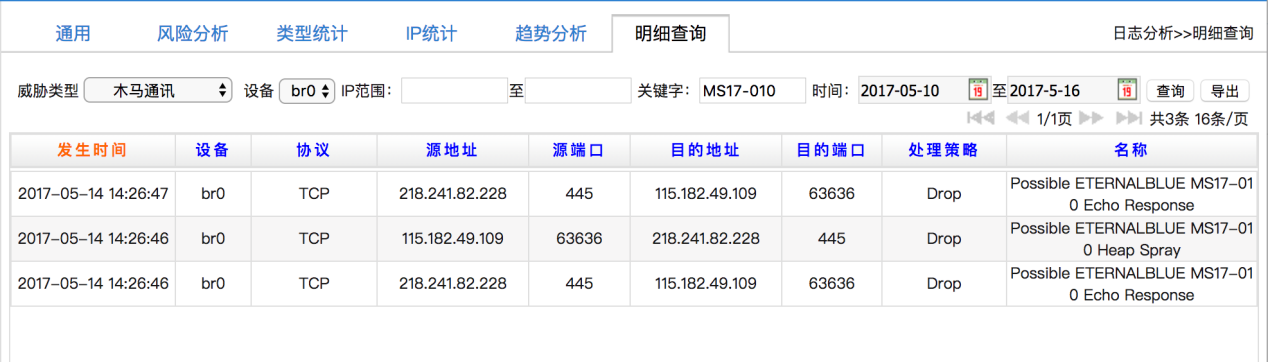
Task: Switch to the IP统计 tab
Action: click(x=431, y=33)
